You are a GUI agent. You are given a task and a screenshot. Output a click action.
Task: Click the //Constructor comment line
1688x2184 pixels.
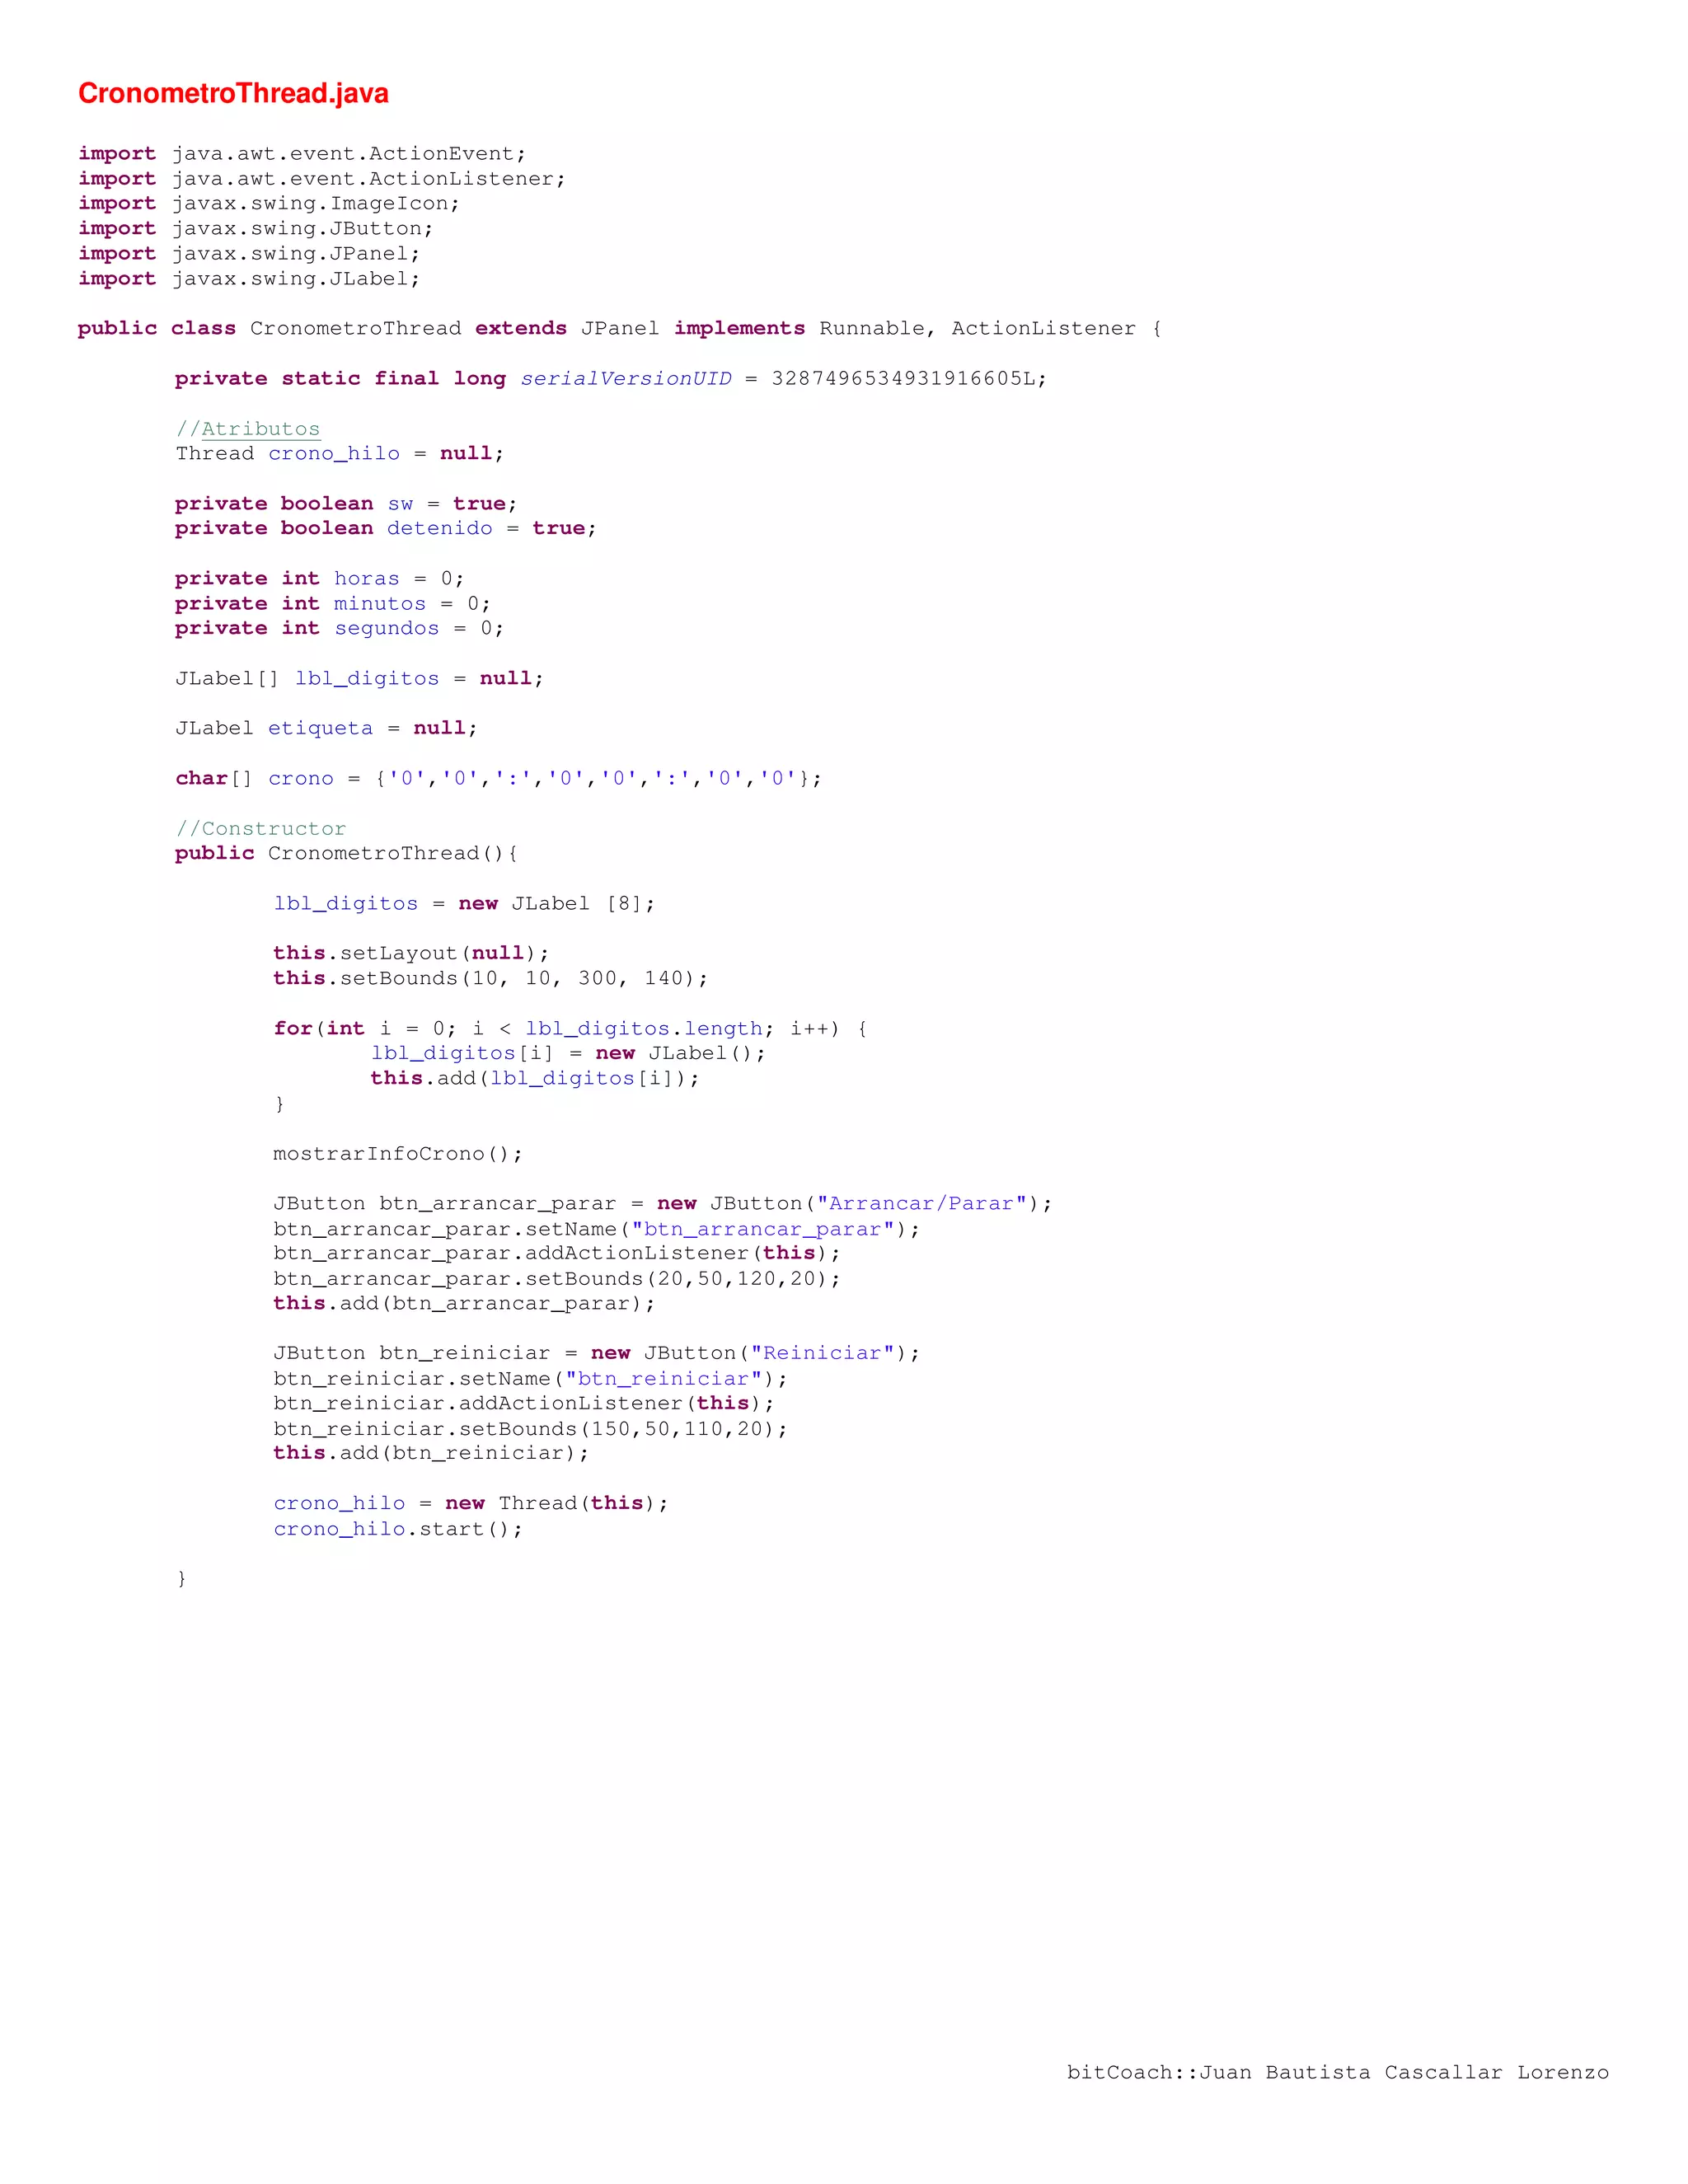[260, 829]
